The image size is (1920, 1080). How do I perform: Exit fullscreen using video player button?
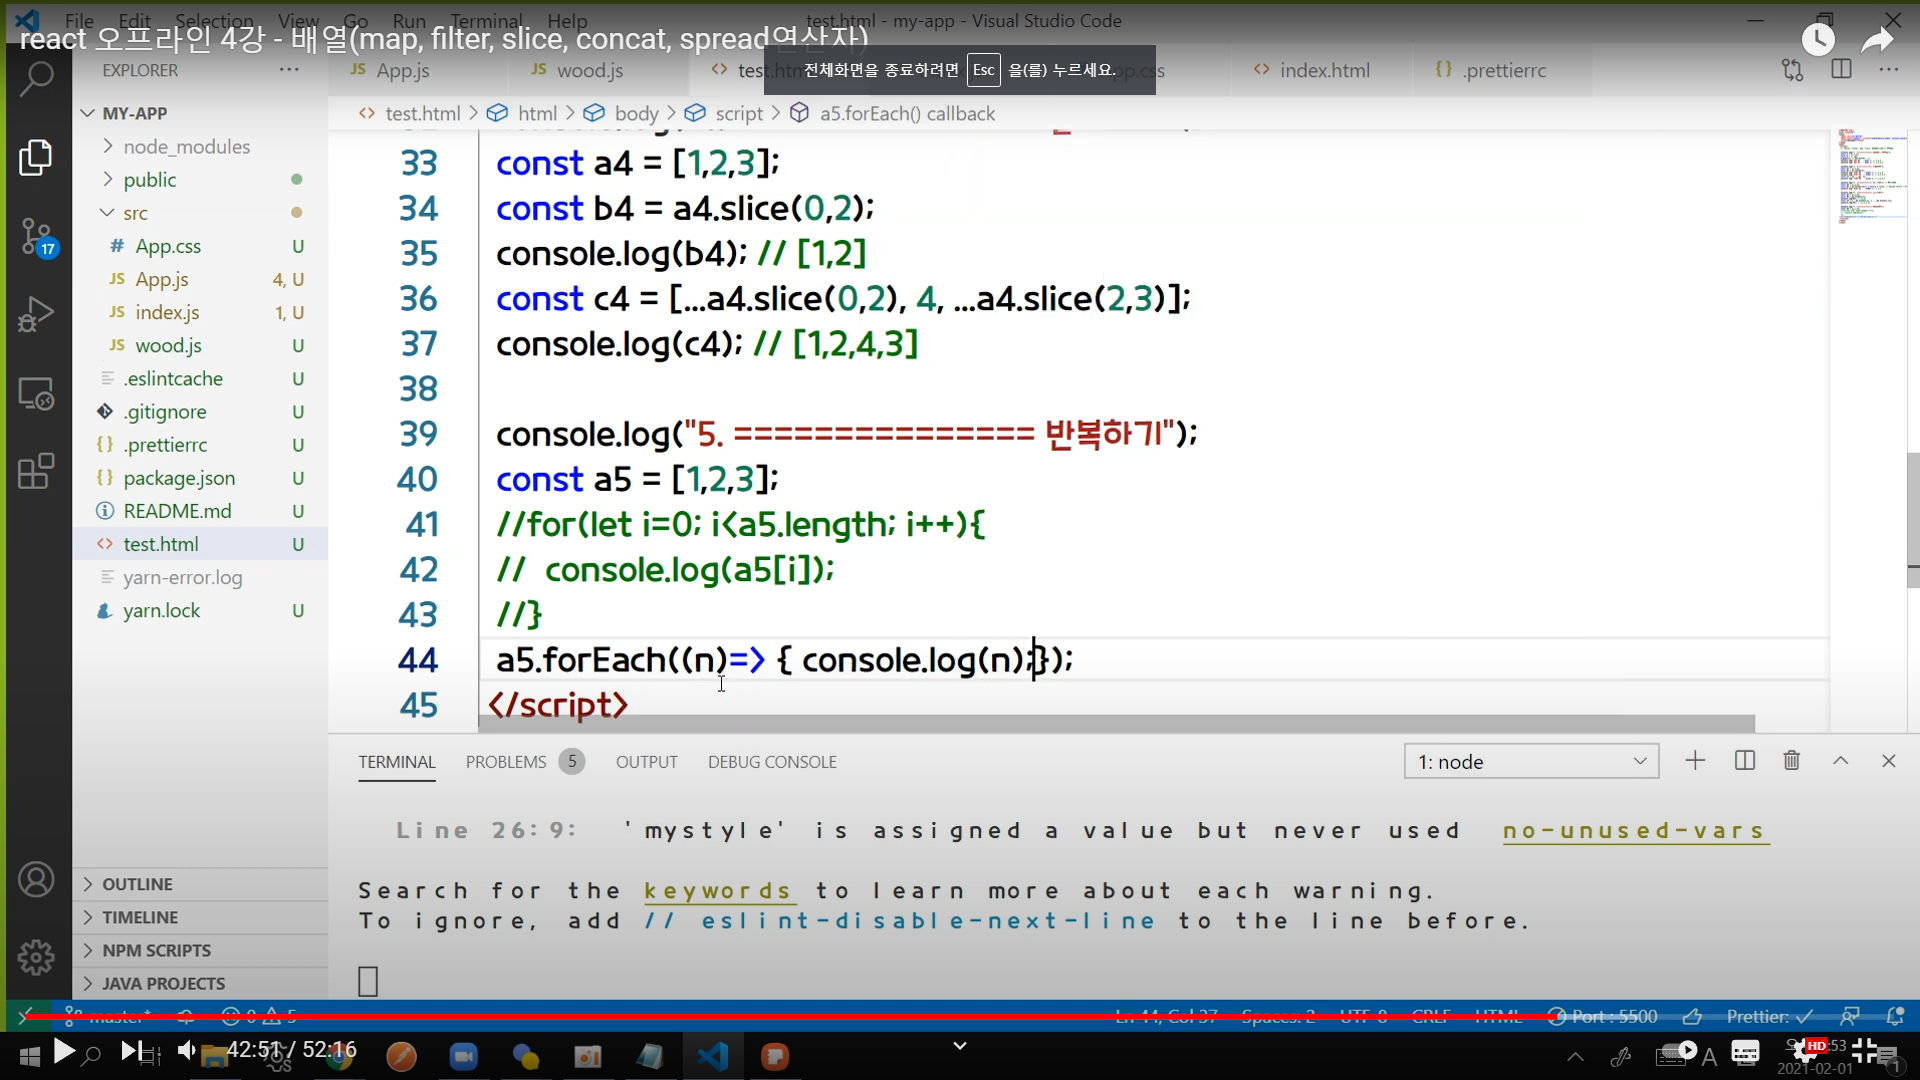pyautogui.click(x=1864, y=1050)
